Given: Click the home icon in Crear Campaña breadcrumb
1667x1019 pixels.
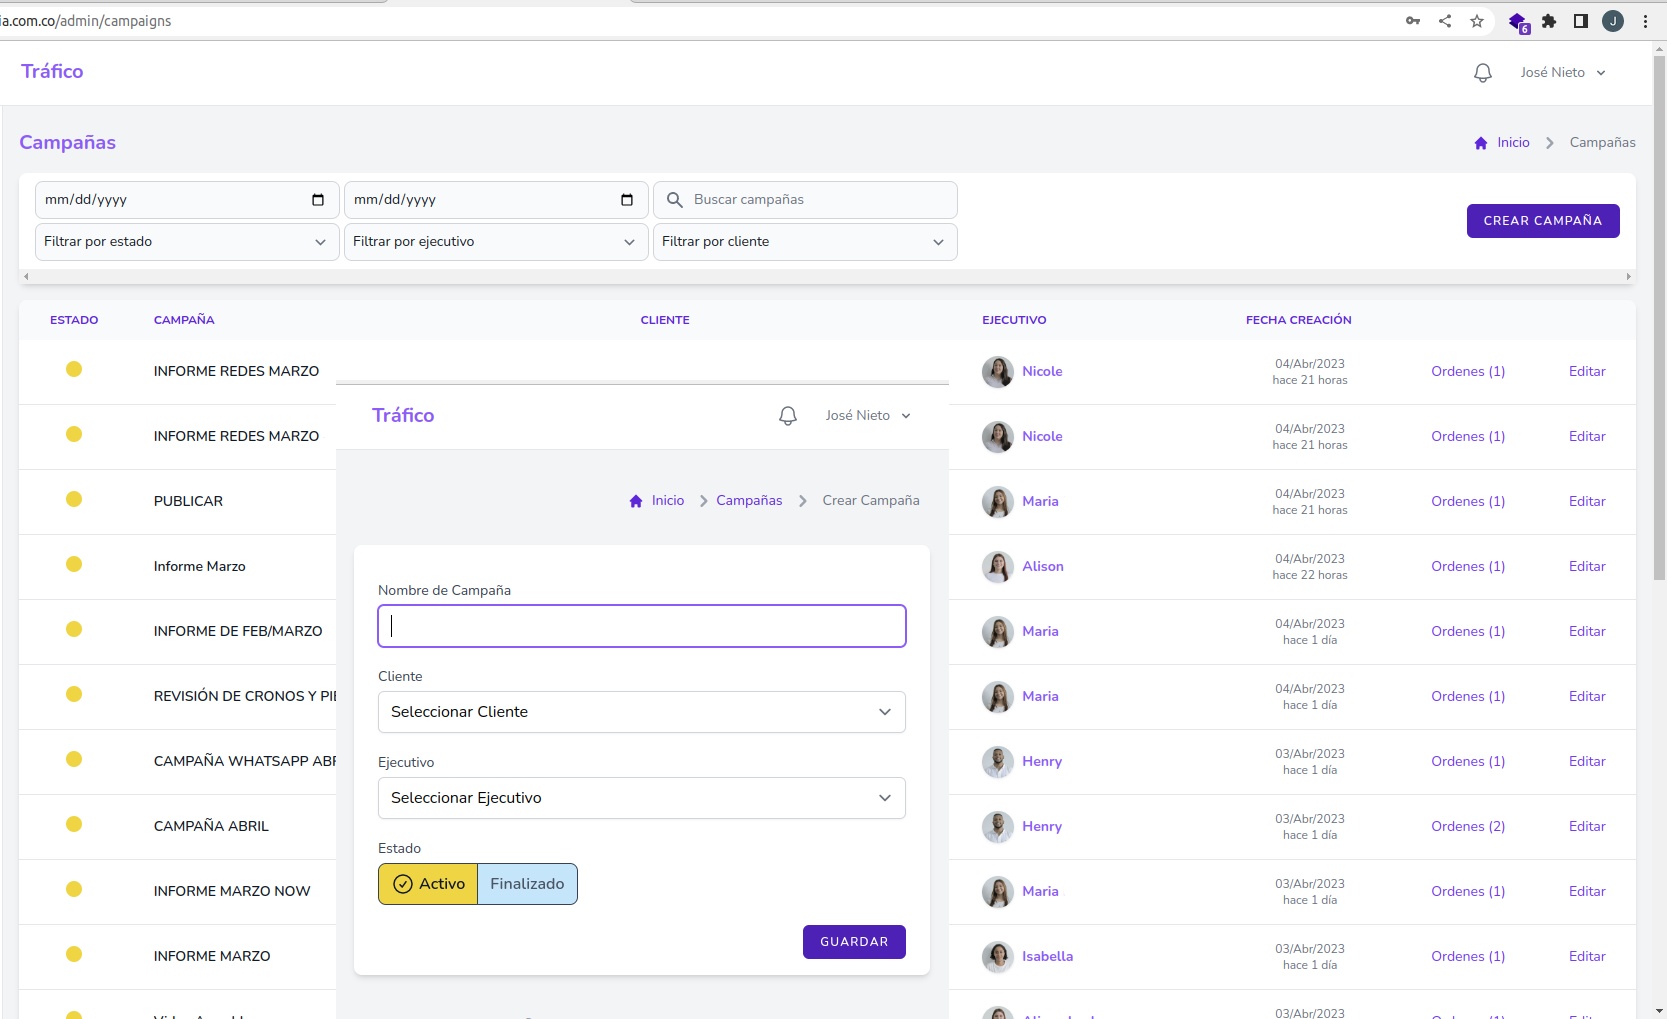Looking at the screenshot, I should point(636,501).
